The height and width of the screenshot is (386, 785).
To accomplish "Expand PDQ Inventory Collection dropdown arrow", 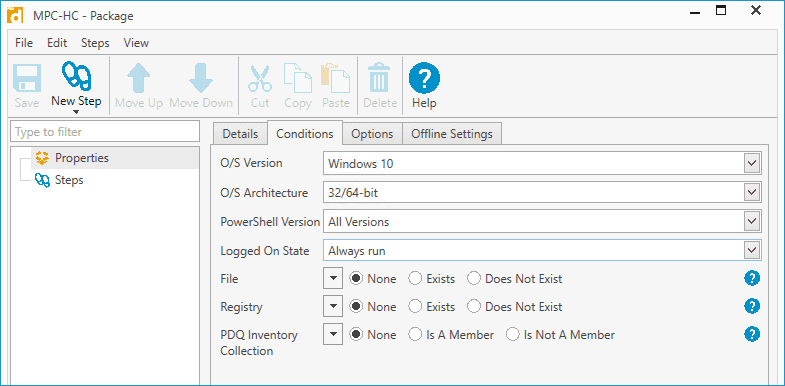I will [x=333, y=334].
